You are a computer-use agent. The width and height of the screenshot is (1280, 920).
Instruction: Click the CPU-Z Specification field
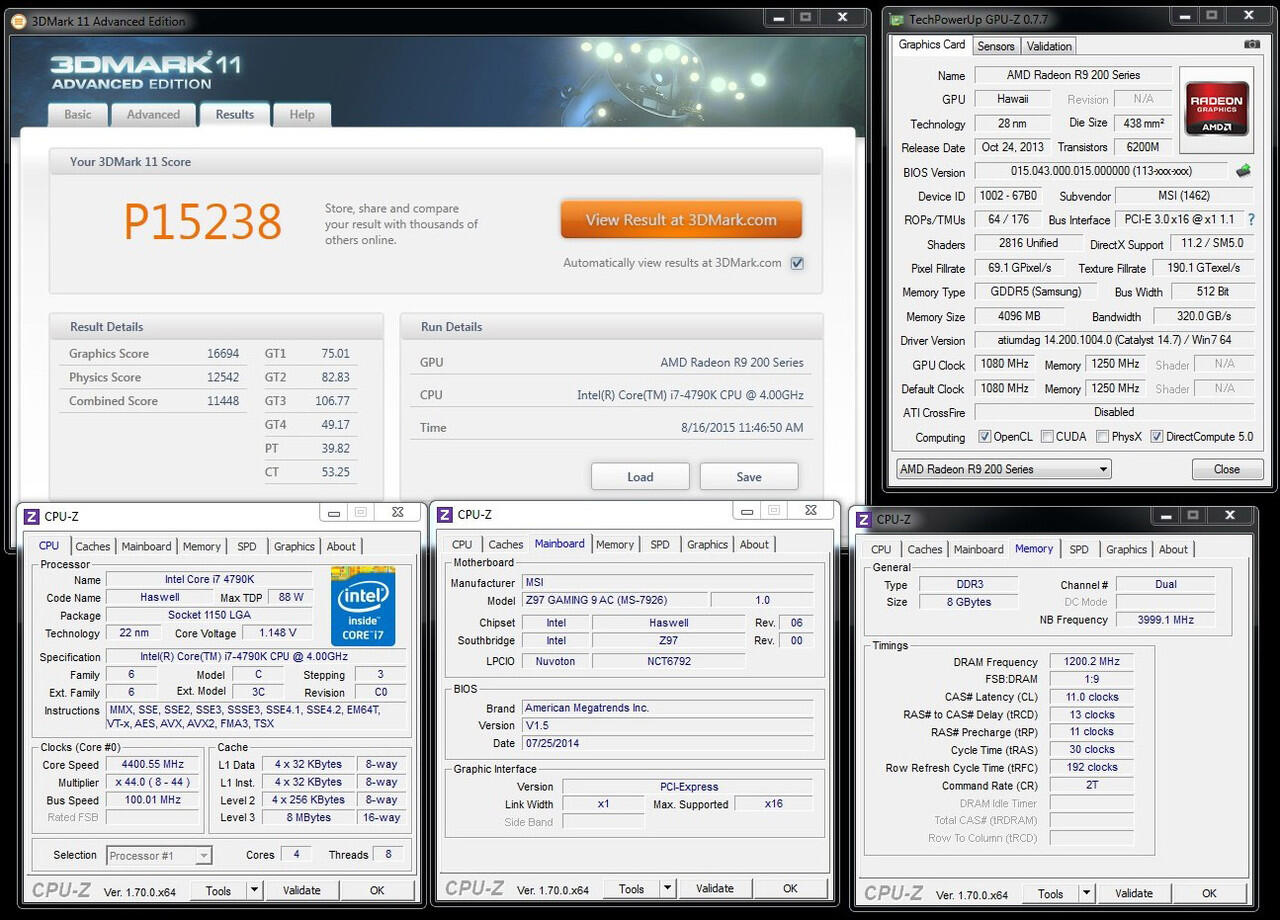pyautogui.click(x=257, y=657)
